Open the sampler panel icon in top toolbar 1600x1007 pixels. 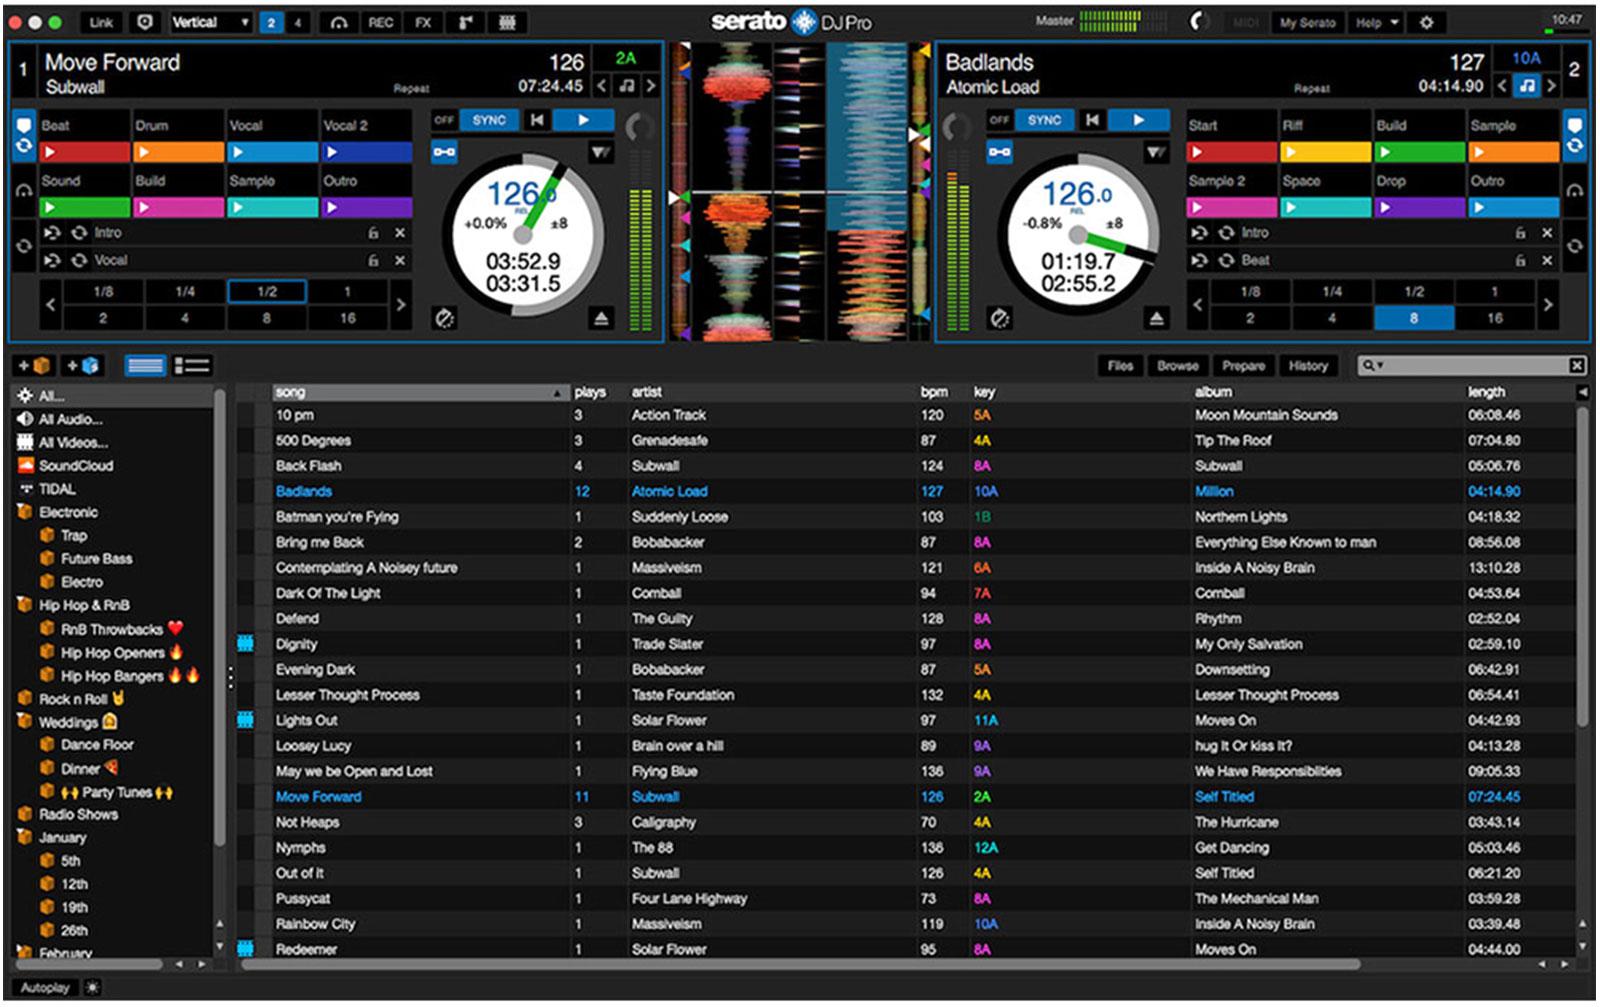pos(465,22)
